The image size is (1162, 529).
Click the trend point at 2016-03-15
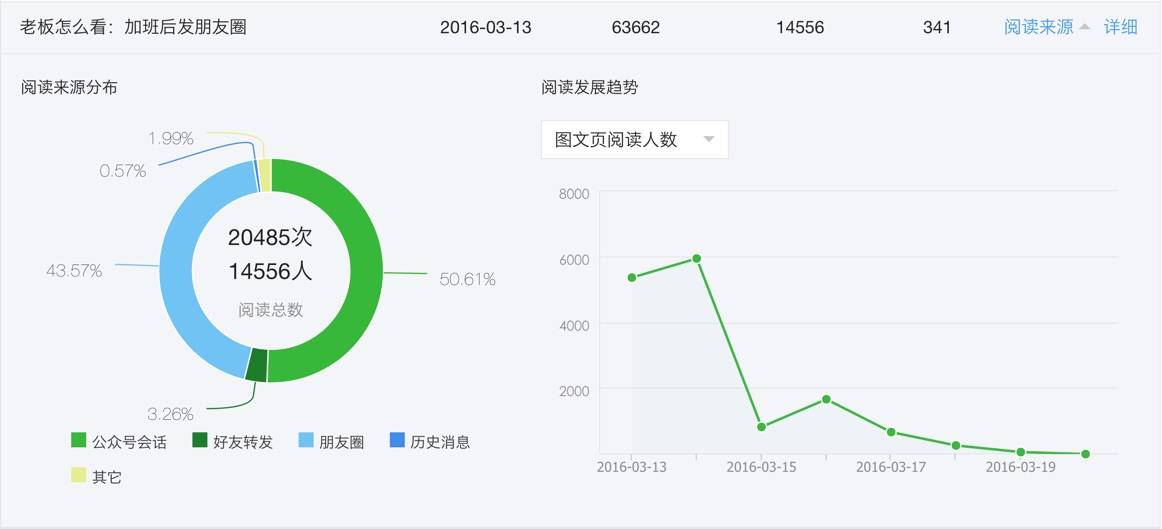(761, 427)
